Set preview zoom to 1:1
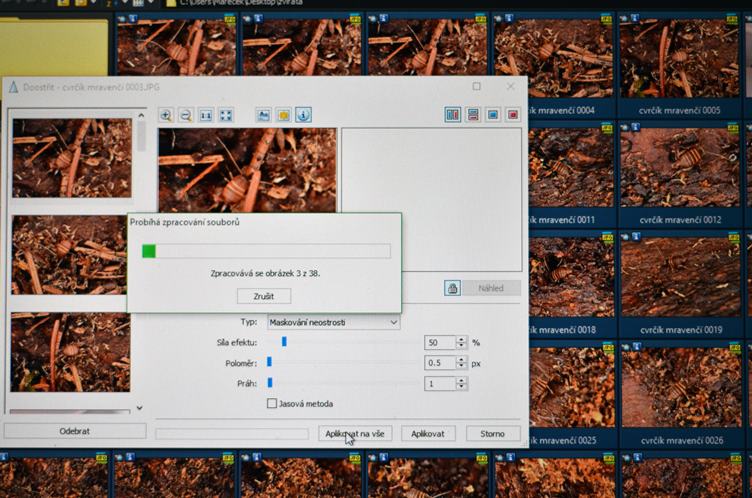 [206, 115]
